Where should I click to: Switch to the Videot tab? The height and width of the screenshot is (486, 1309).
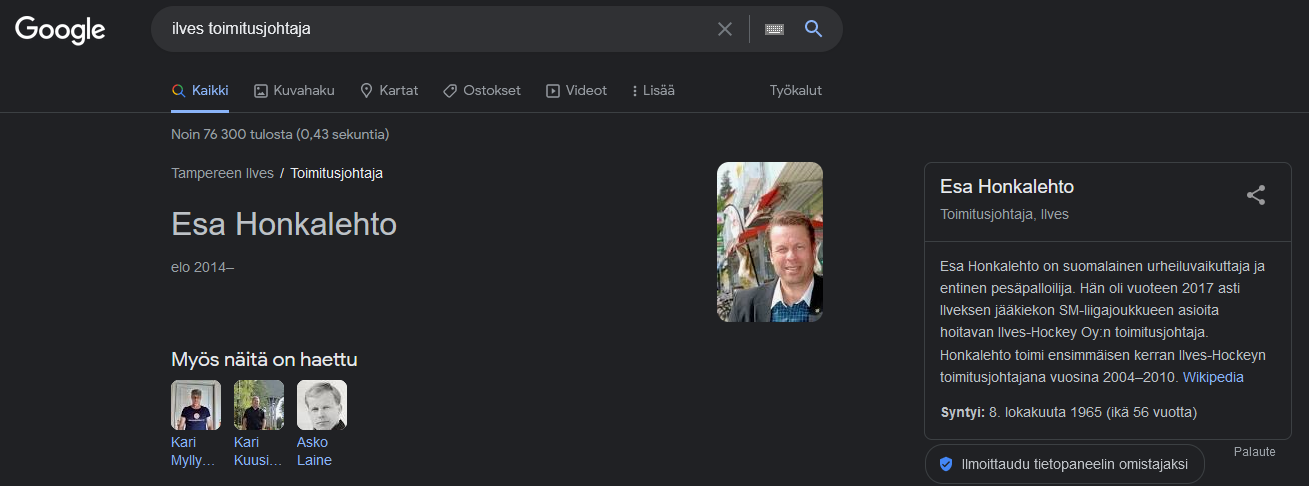pyautogui.click(x=576, y=90)
